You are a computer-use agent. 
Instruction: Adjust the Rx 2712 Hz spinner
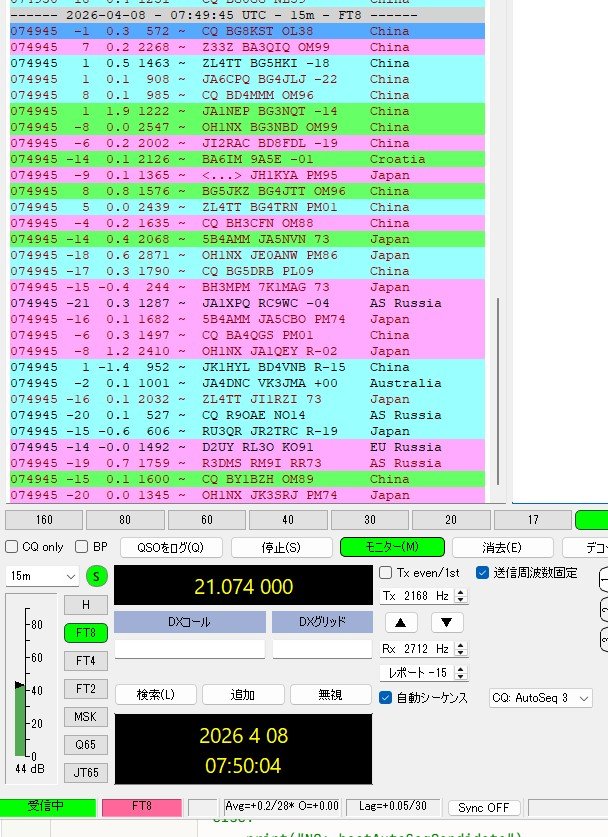pos(461,649)
